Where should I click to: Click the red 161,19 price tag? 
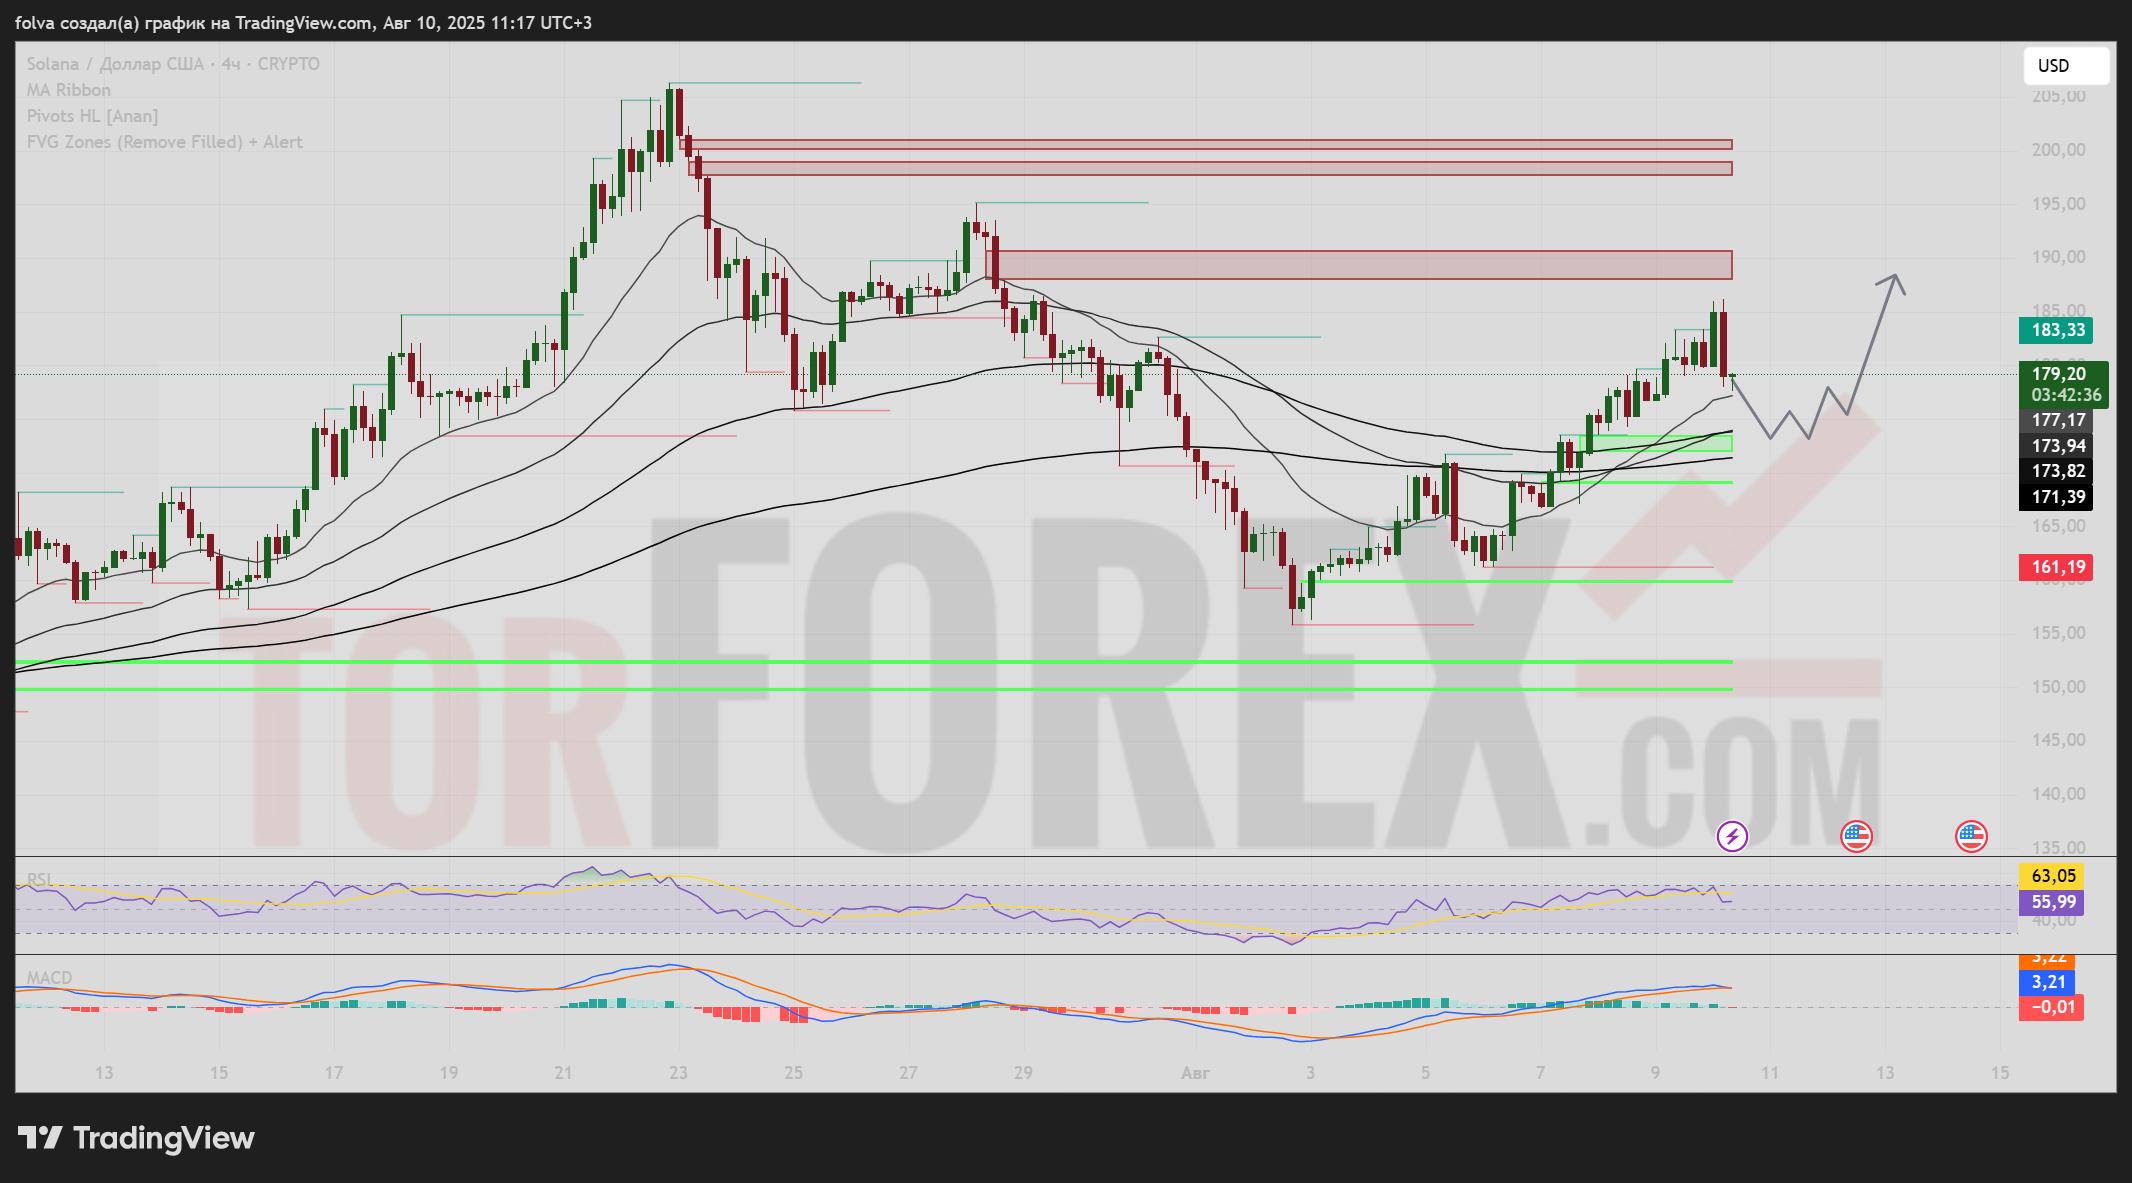(x=2056, y=567)
